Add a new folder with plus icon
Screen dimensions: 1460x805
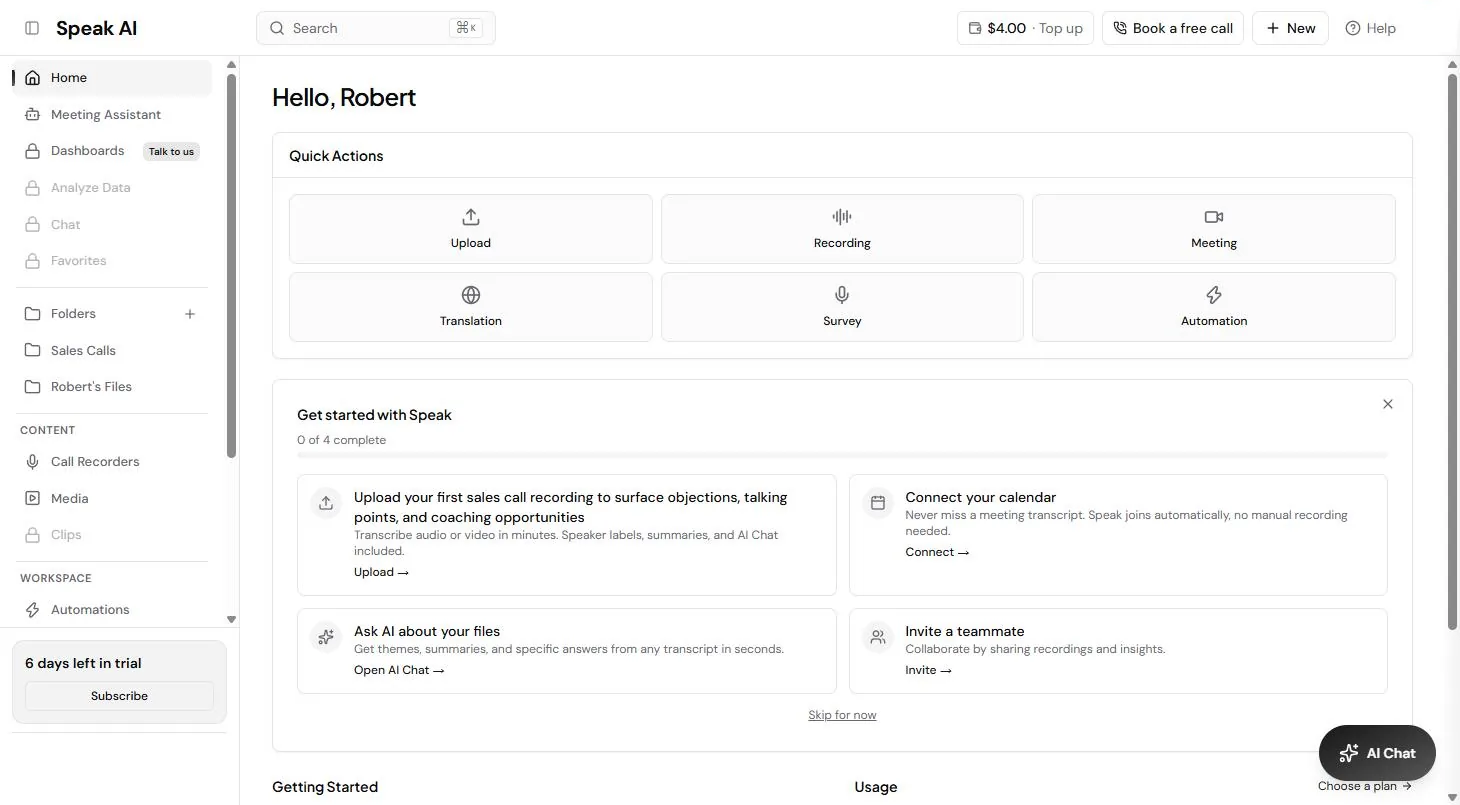tap(190, 314)
